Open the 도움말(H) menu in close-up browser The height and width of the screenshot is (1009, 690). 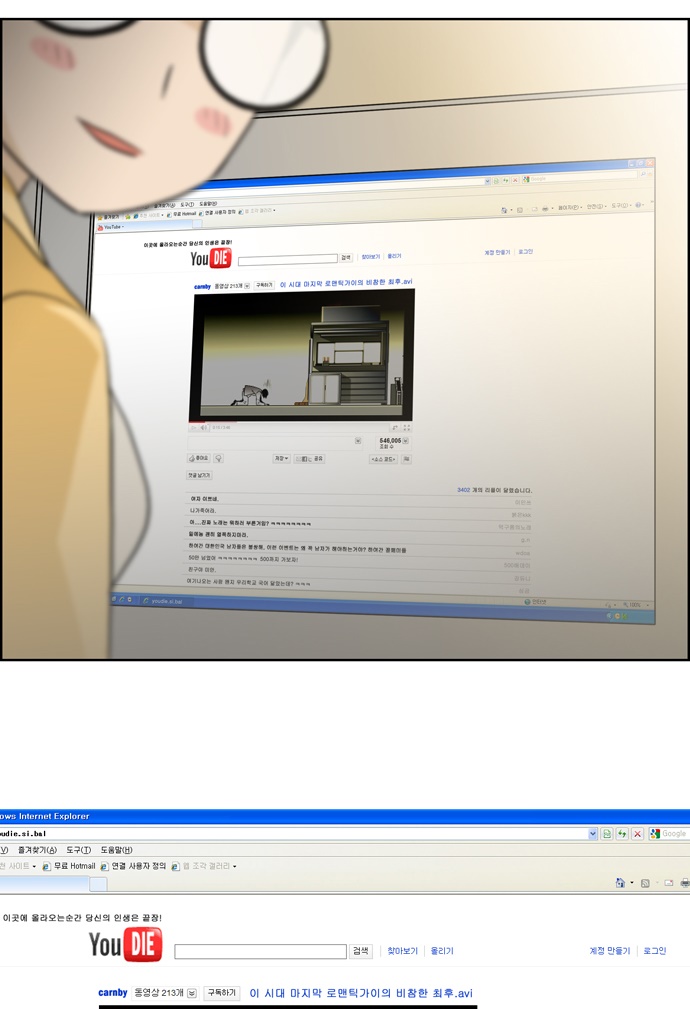coord(117,850)
